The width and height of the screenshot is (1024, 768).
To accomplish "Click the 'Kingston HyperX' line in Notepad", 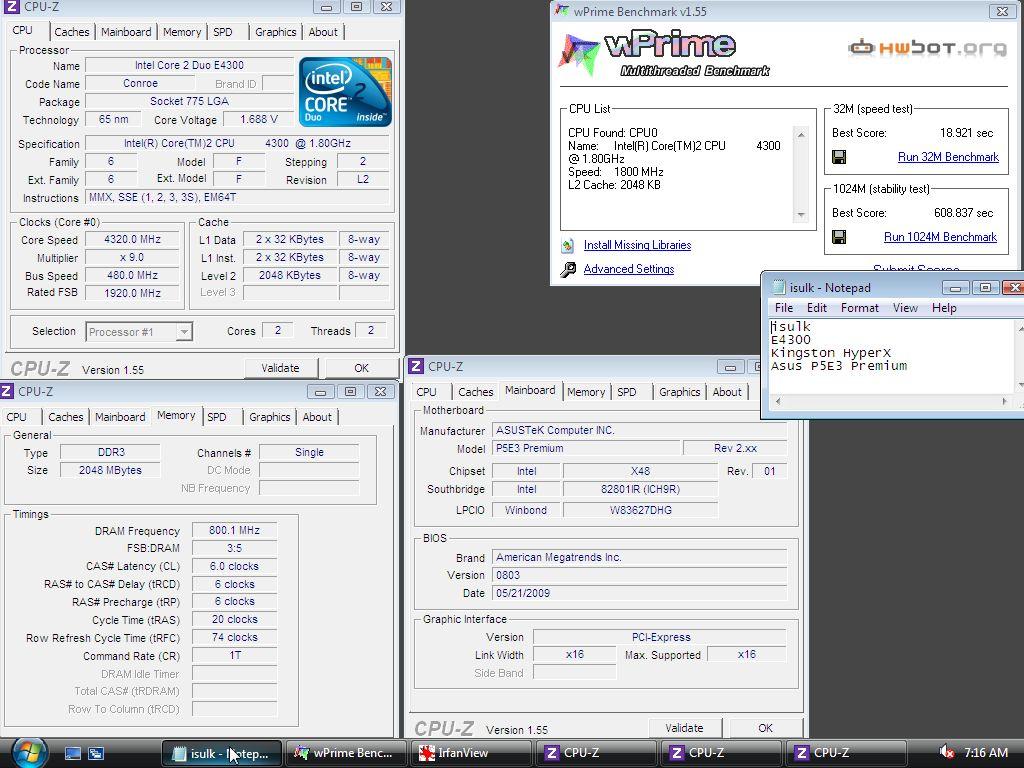I will (831, 353).
